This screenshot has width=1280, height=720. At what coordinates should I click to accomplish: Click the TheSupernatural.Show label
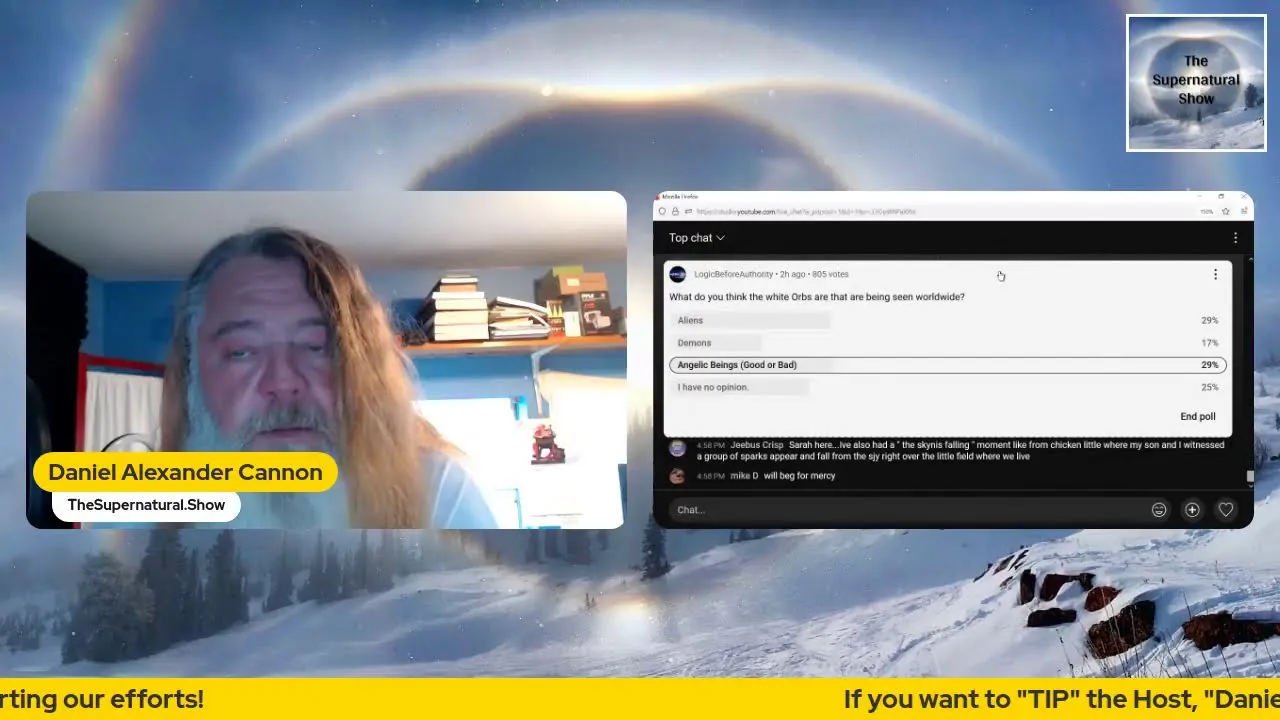coord(146,505)
